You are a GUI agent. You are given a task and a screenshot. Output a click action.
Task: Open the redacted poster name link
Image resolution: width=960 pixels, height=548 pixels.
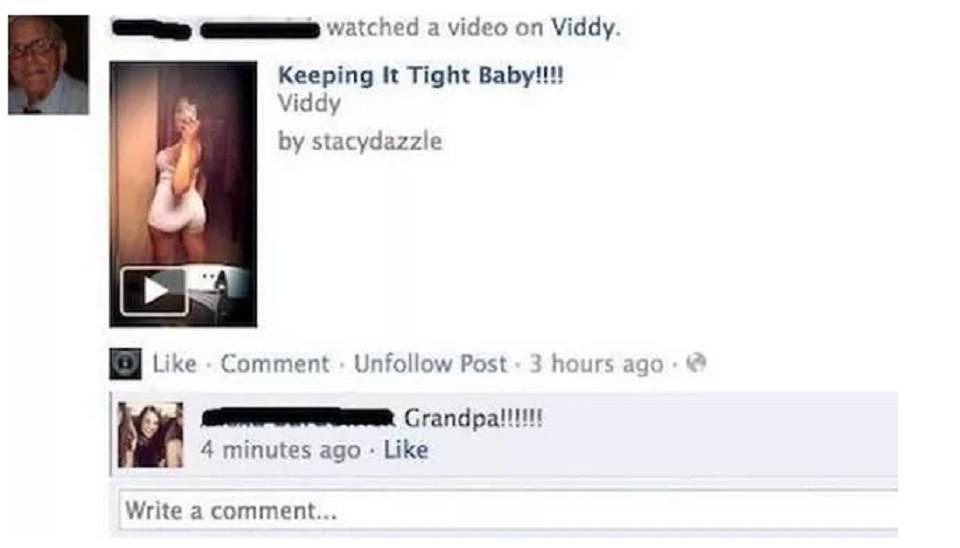[x=216, y=29]
